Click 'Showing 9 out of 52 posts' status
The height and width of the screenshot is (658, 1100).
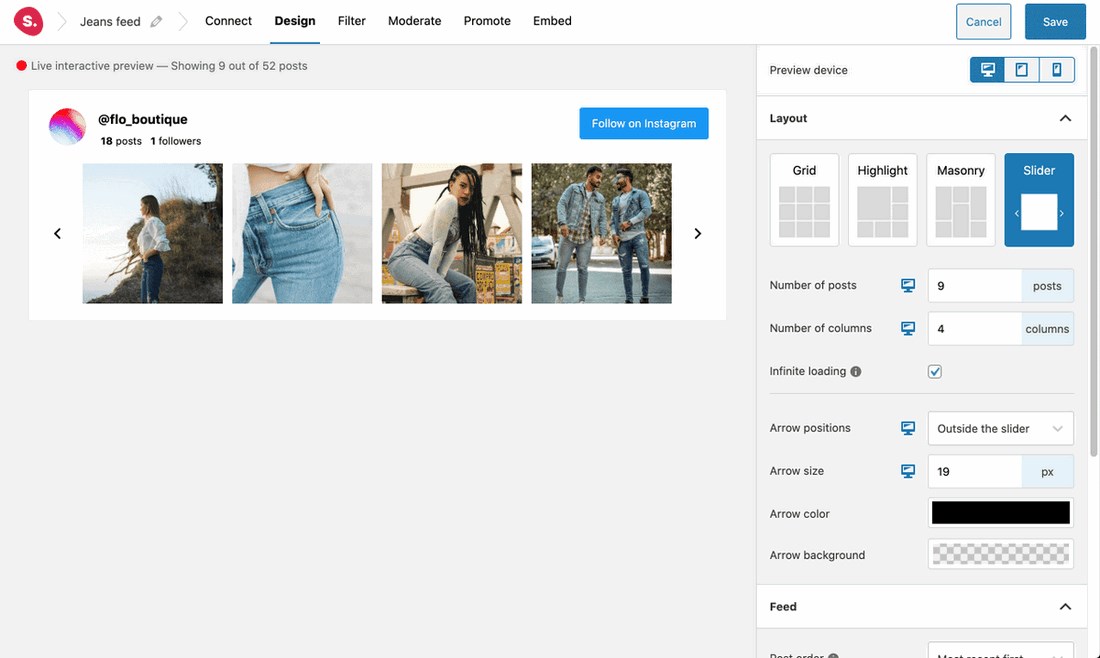(x=239, y=66)
